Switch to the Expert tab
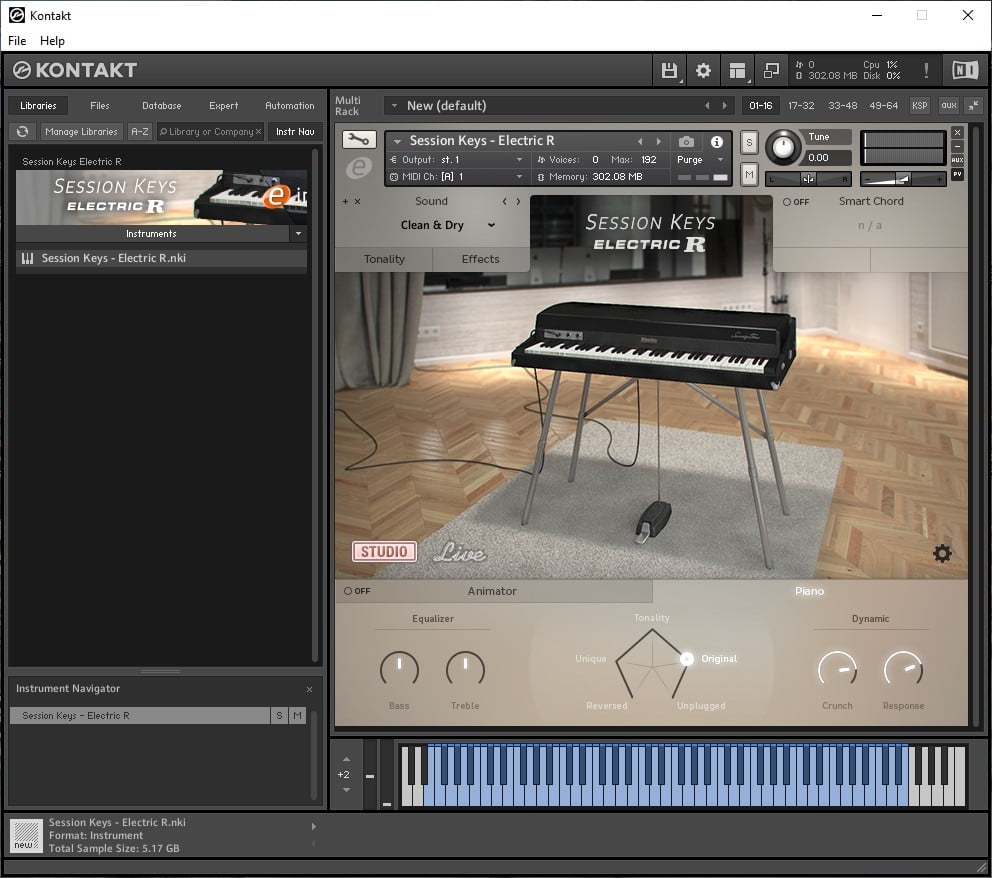Screen dimensions: 992x878 click(x=223, y=106)
